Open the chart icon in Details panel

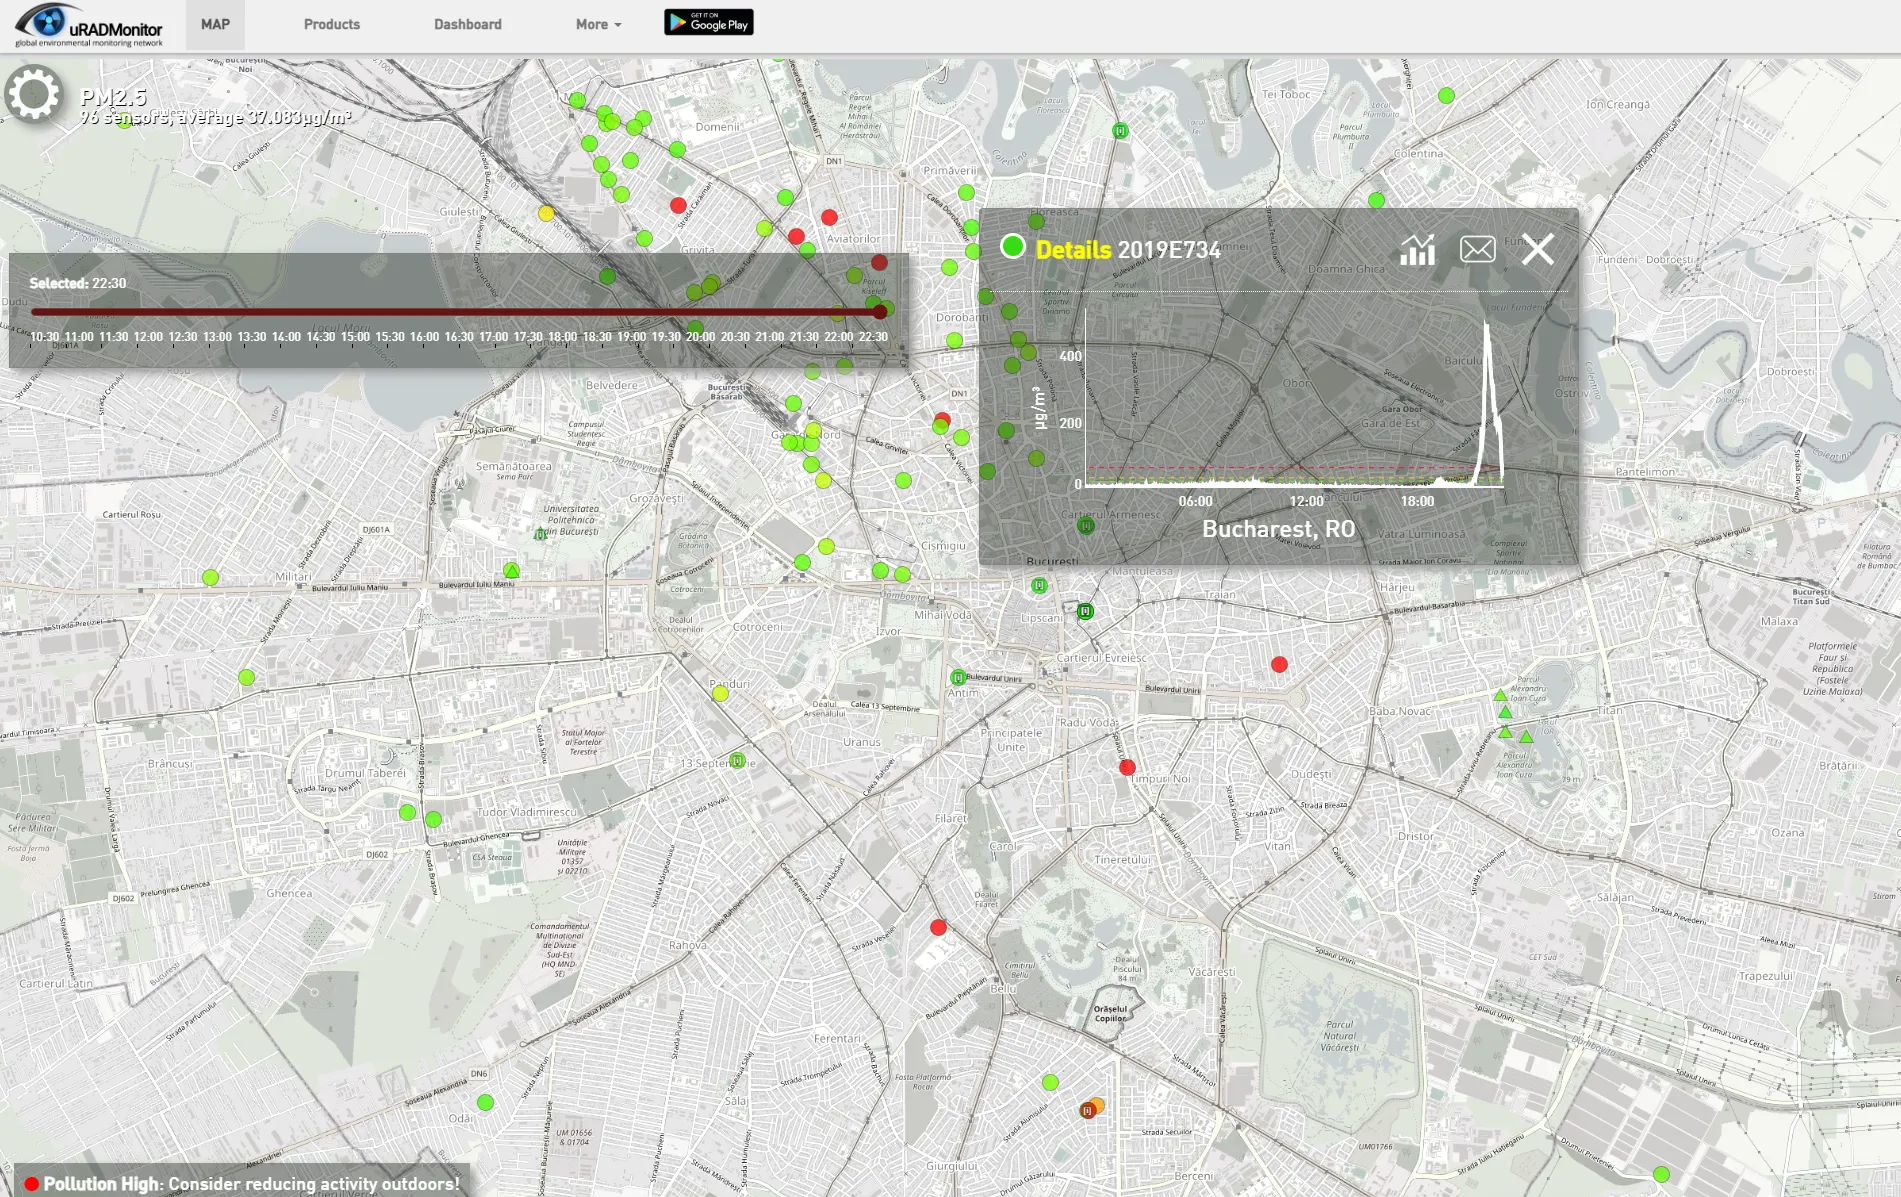pyautogui.click(x=1417, y=249)
